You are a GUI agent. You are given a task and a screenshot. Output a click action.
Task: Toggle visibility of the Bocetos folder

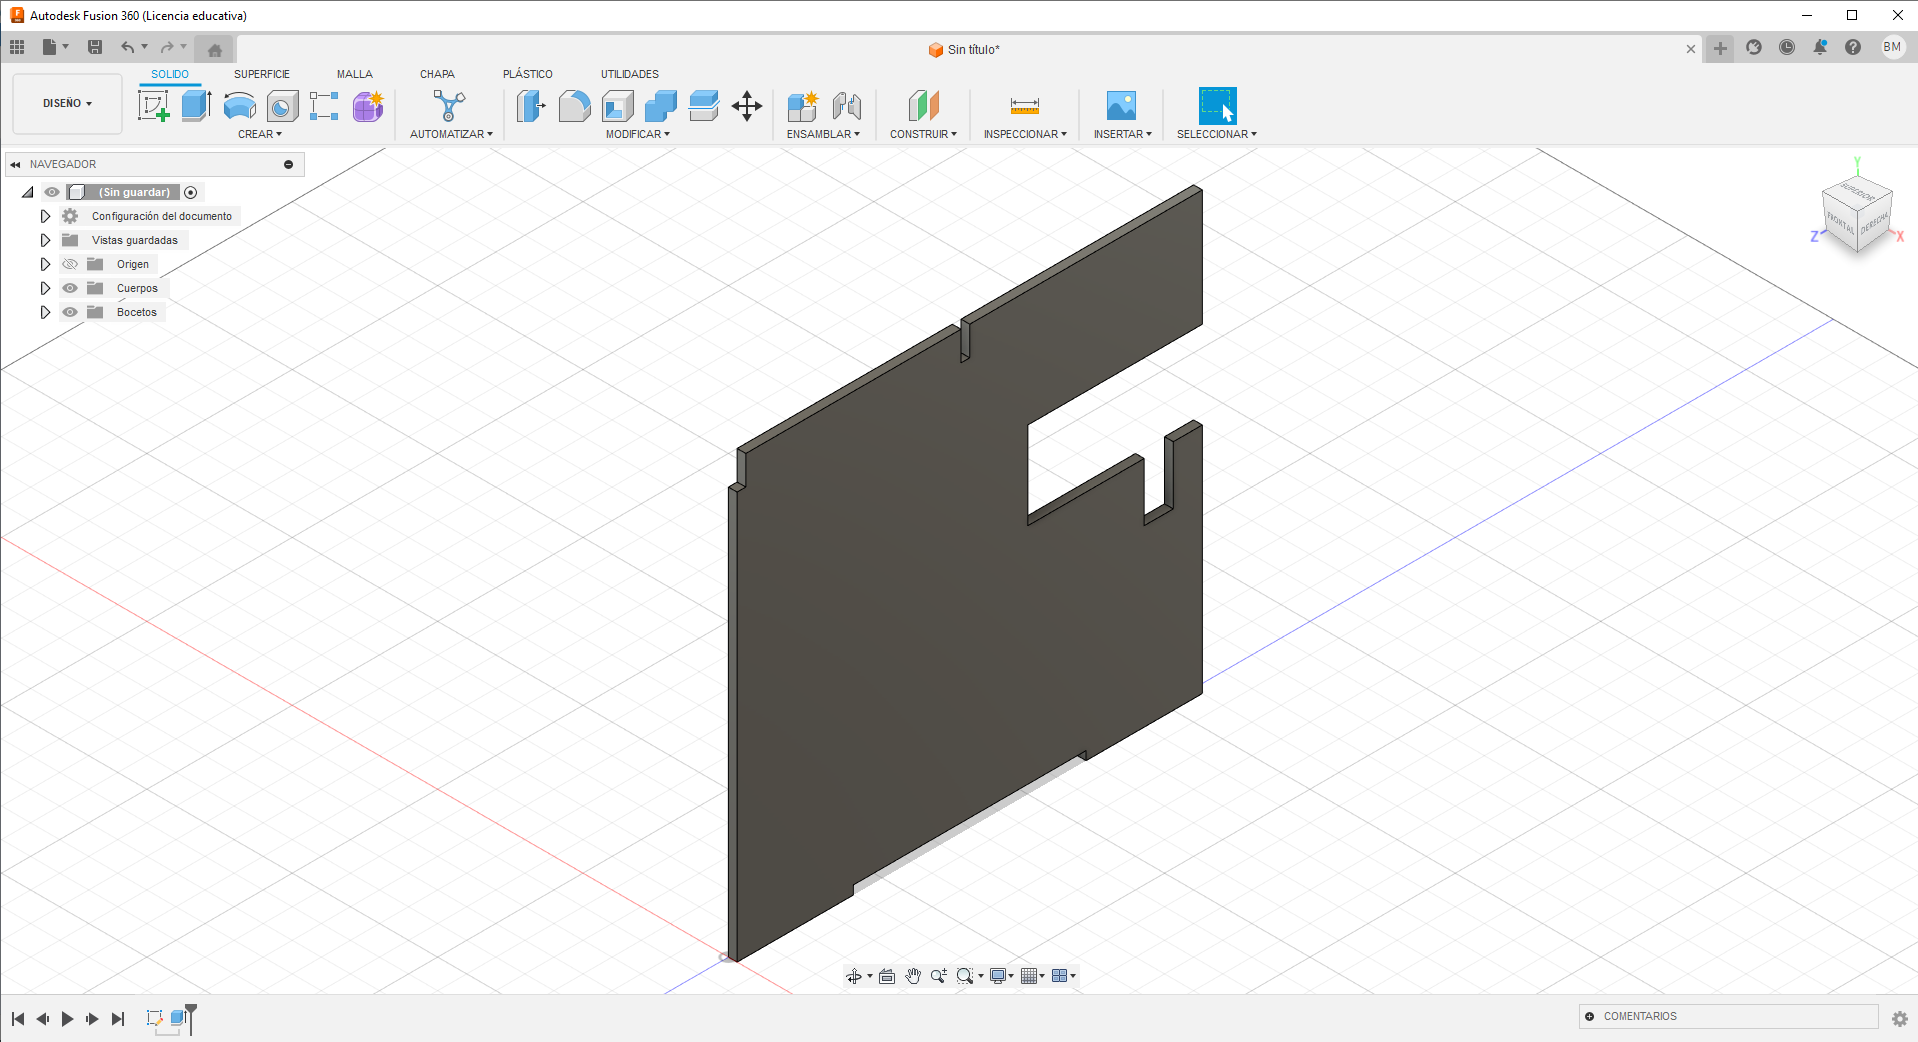pos(70,312)
